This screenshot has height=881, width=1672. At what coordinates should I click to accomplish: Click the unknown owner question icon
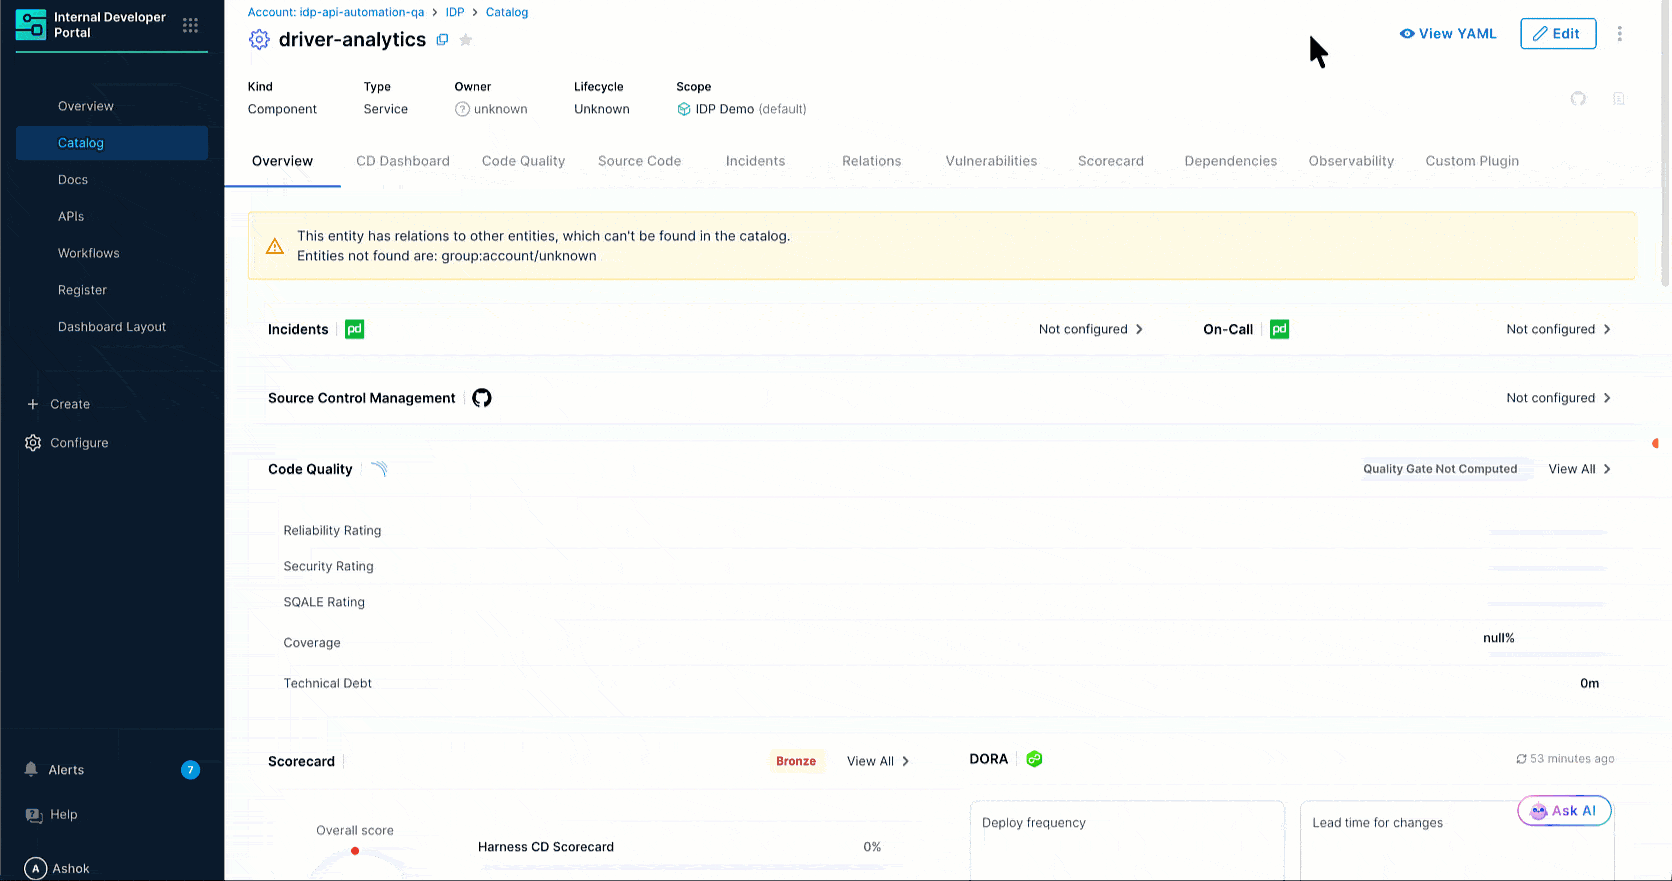click(x=462, y=109)
